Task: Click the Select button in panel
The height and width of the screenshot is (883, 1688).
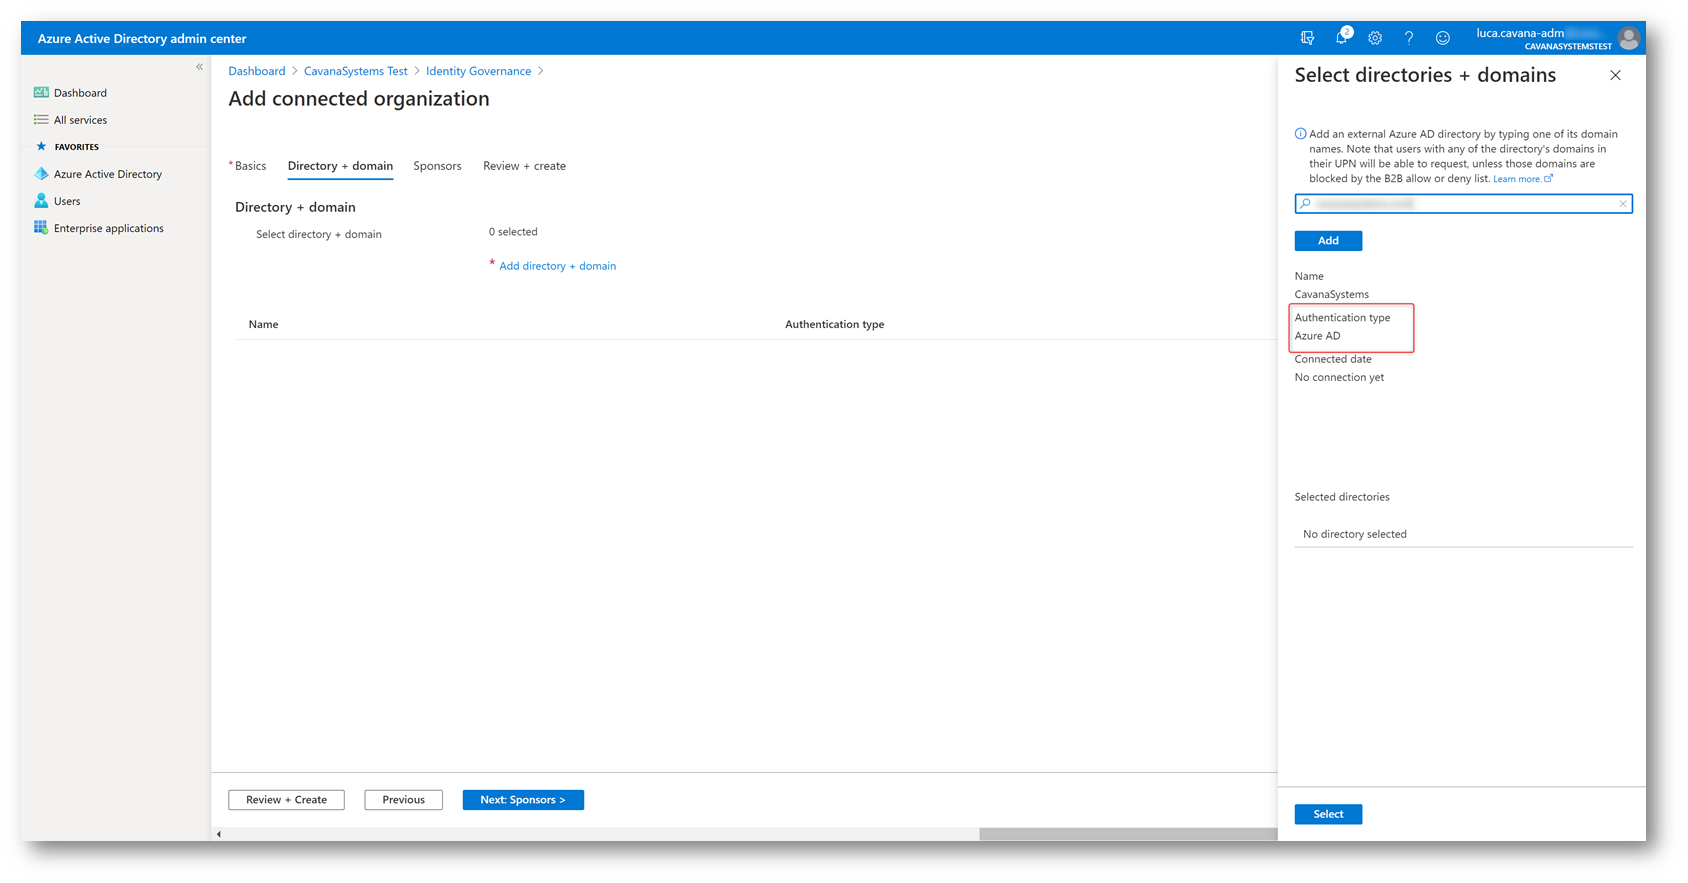Action: [1328, 814]
